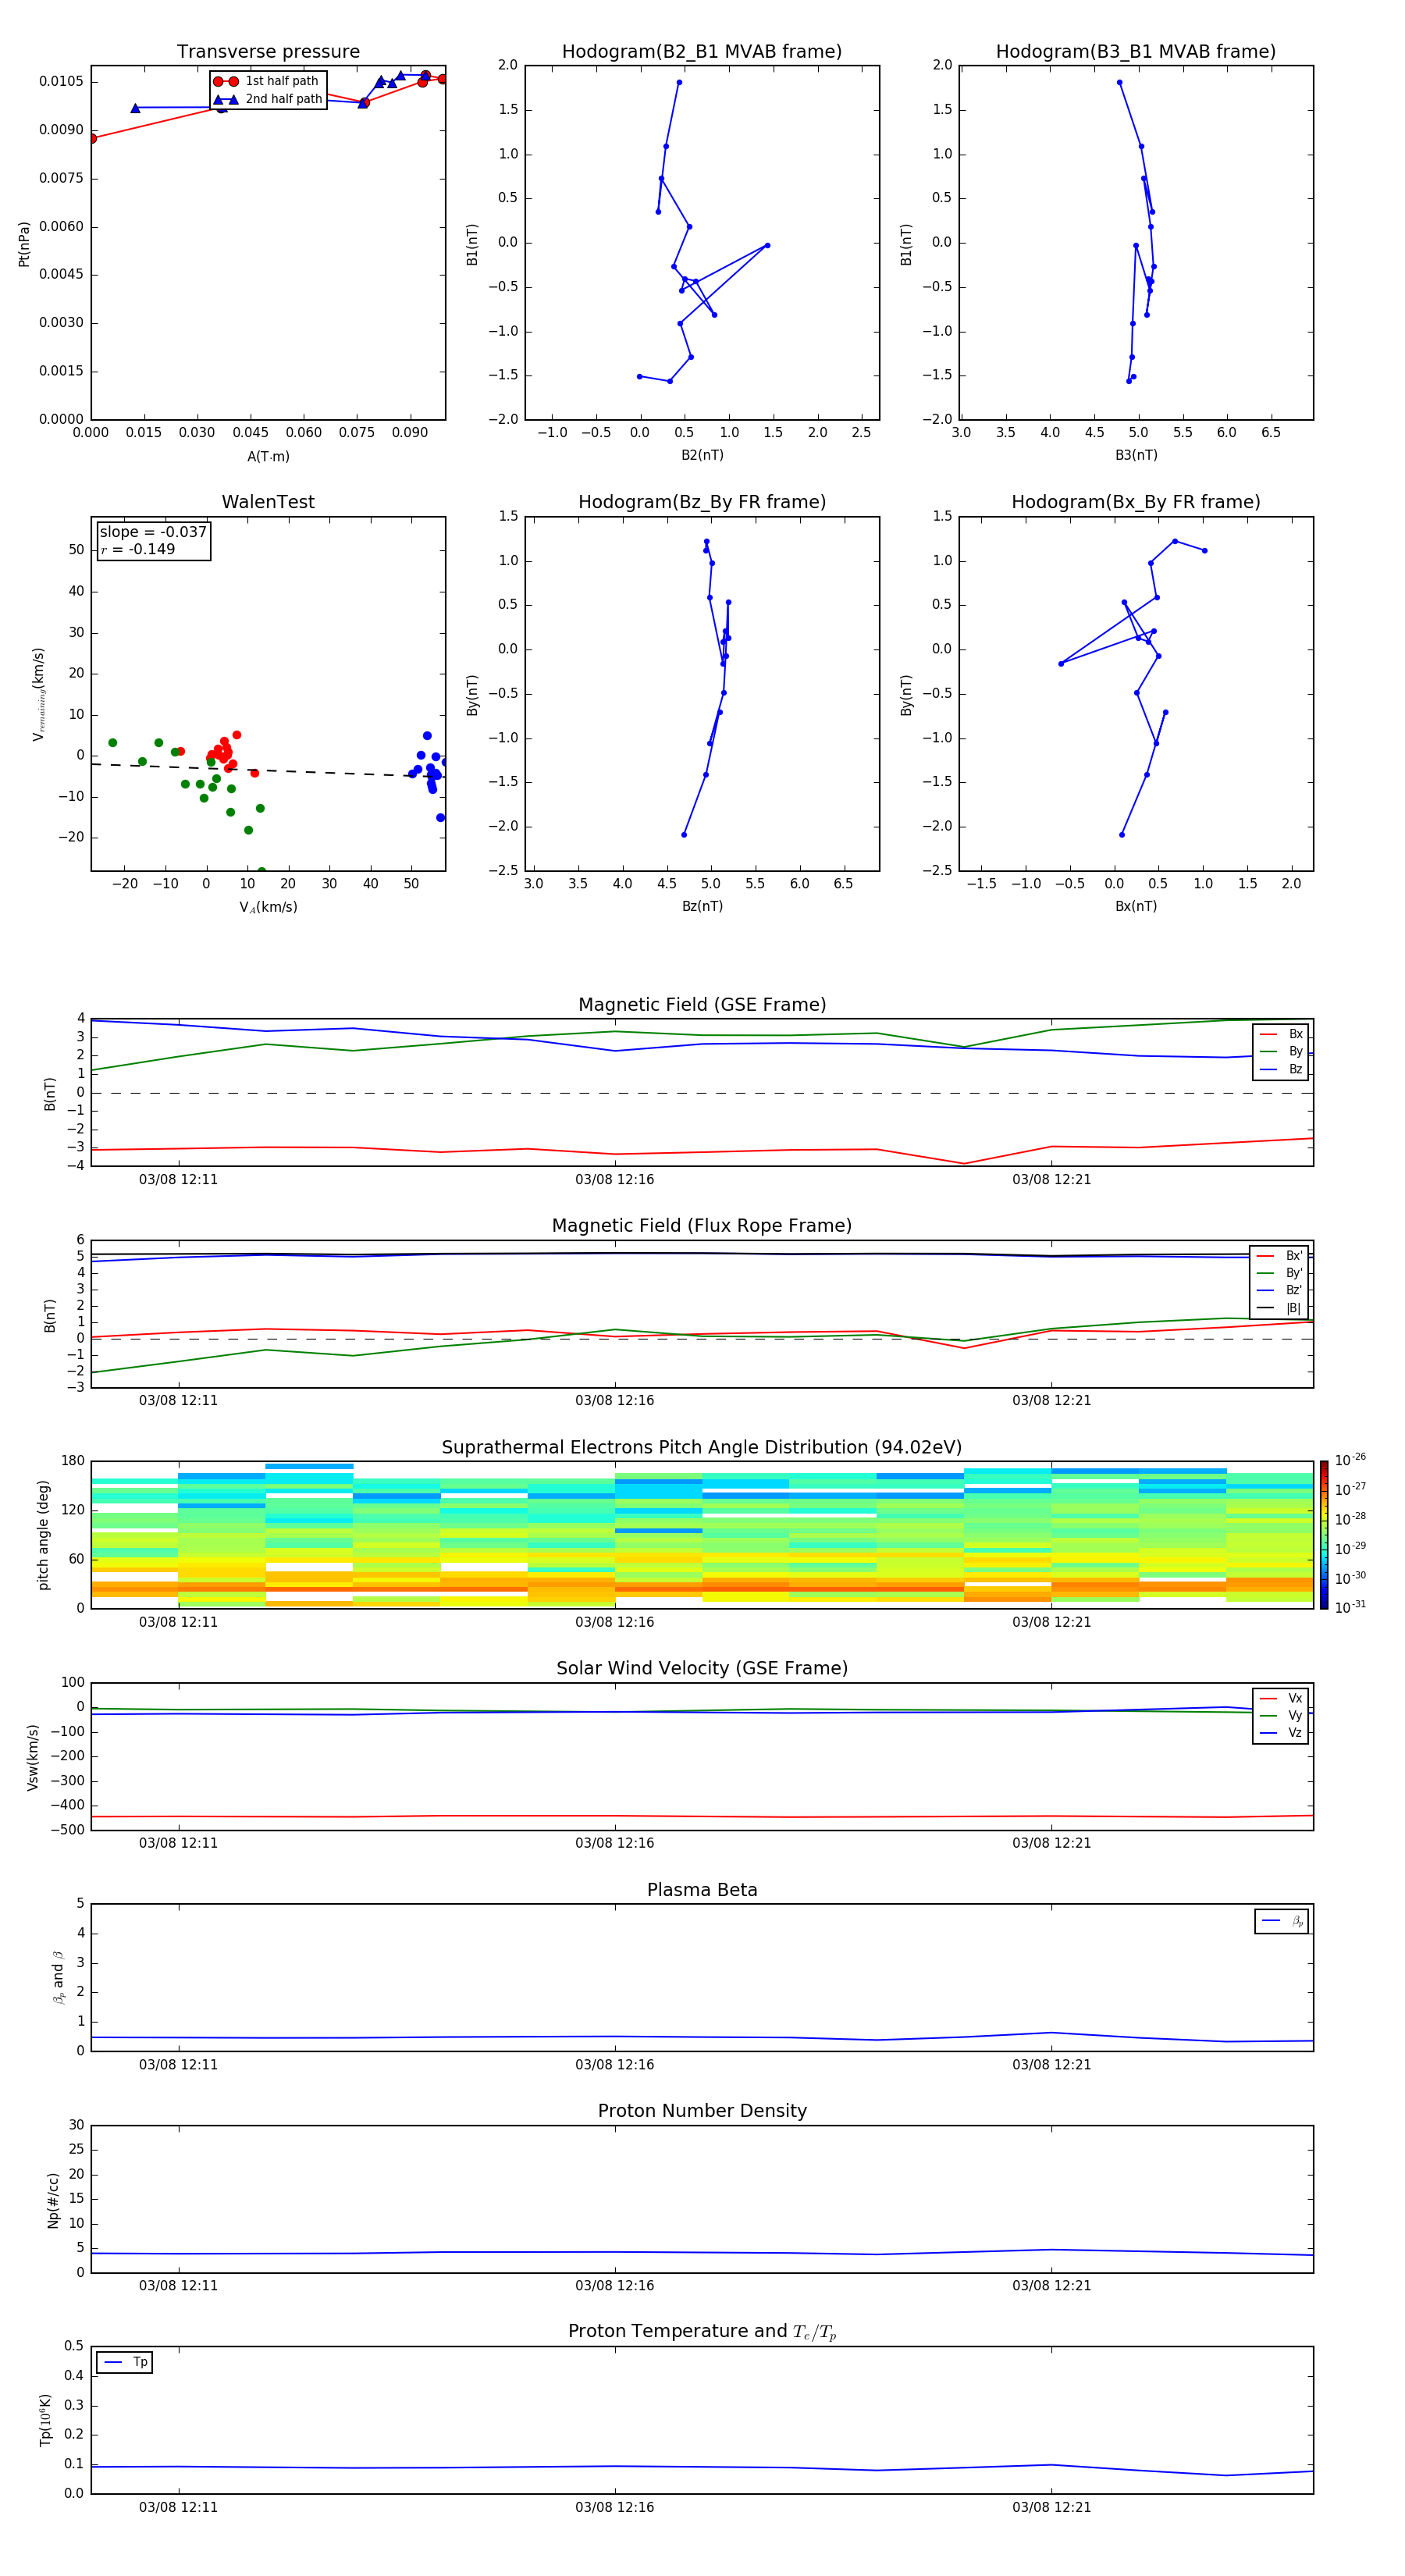Click 'Hodogram(Bx_By FR frame)' title
The image size is (1405, 2576).
[x=1136, y=502]
